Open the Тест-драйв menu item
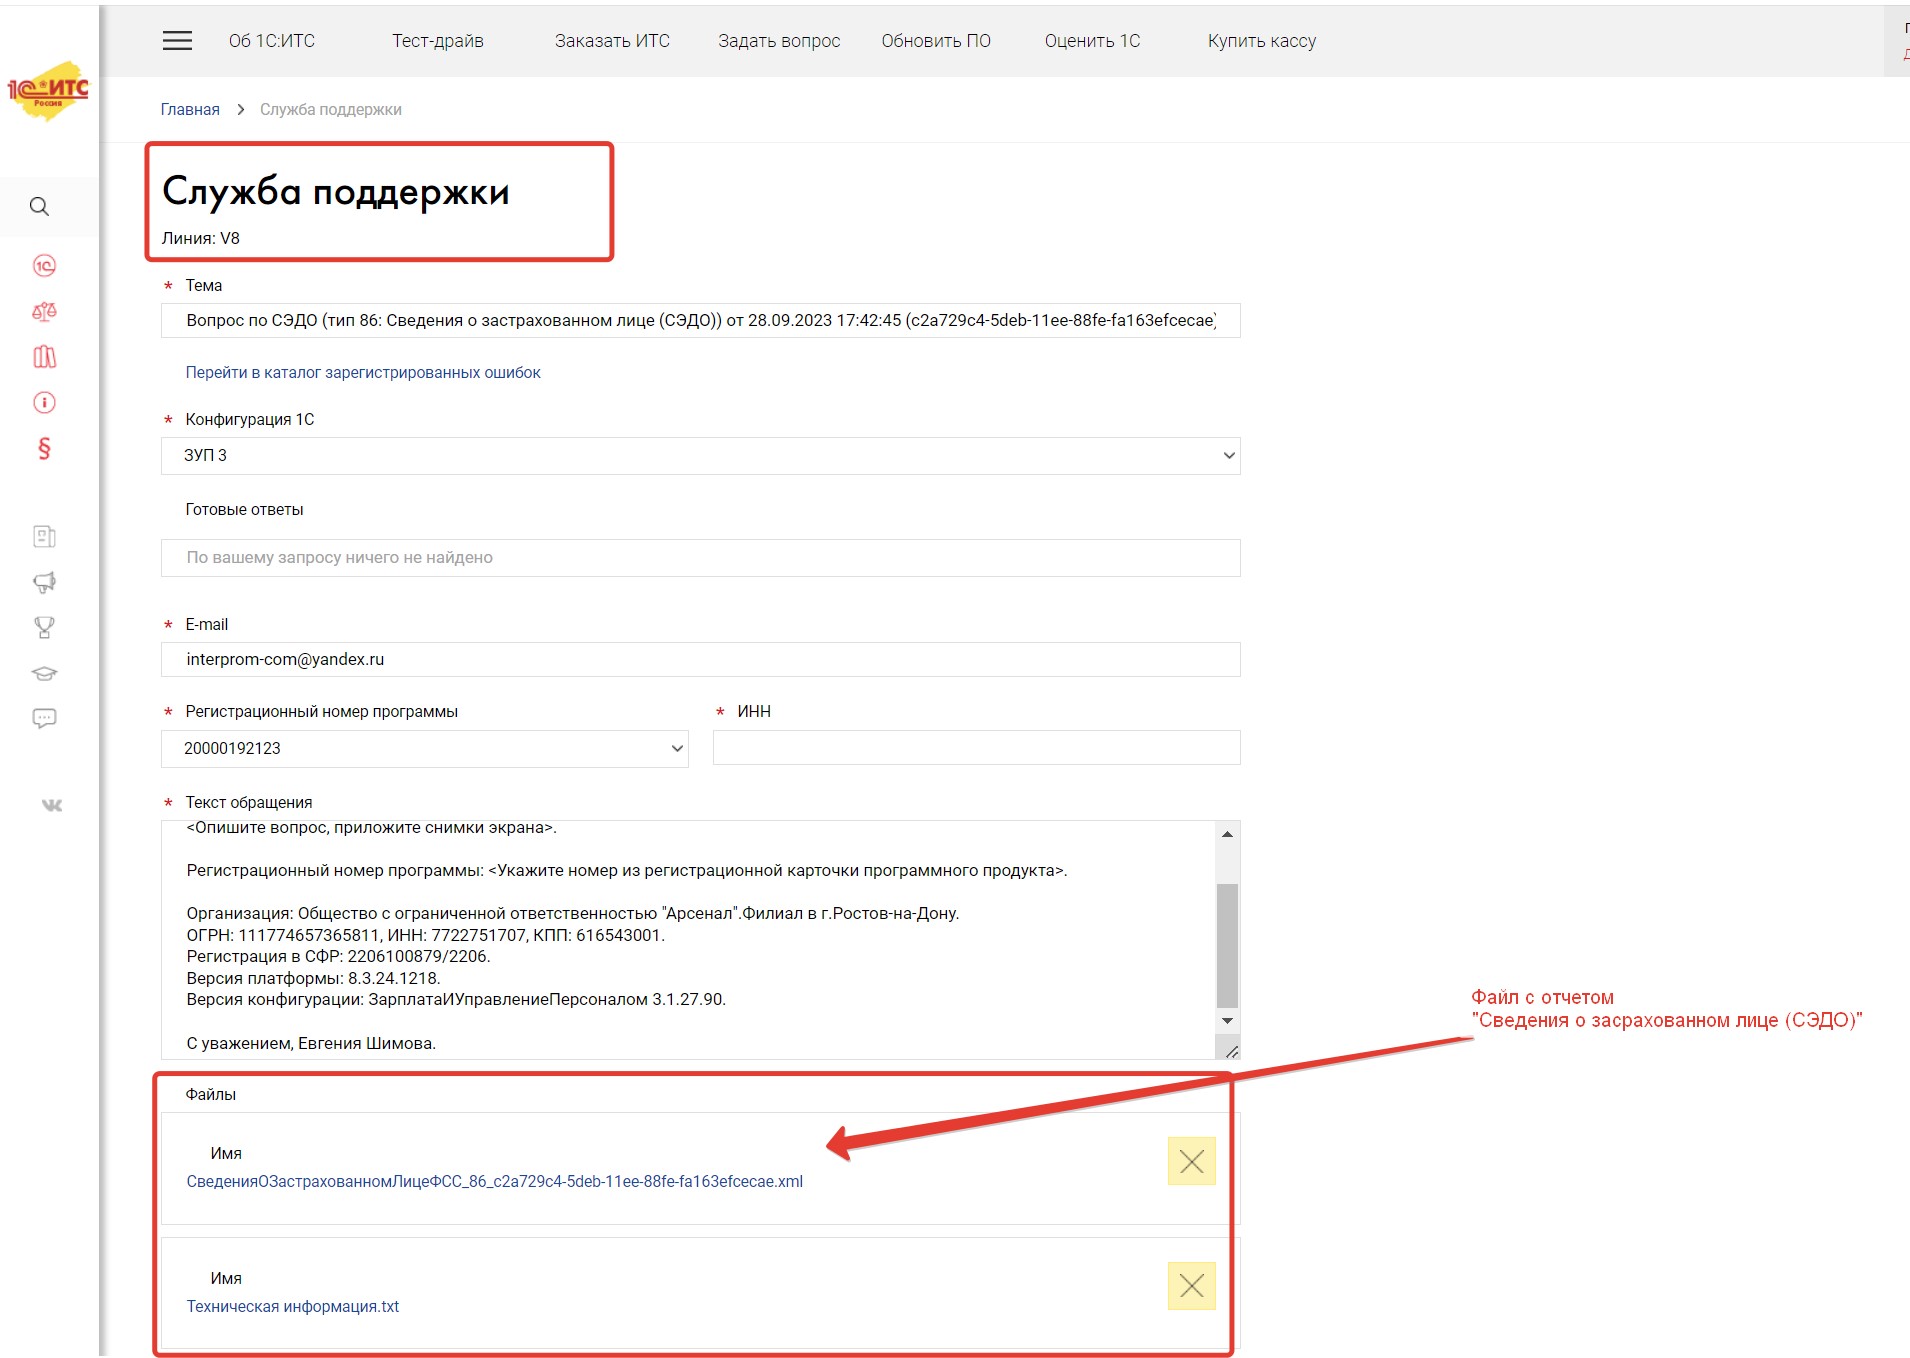The width and height of the screenshot is (1910, 1358). 438,41
